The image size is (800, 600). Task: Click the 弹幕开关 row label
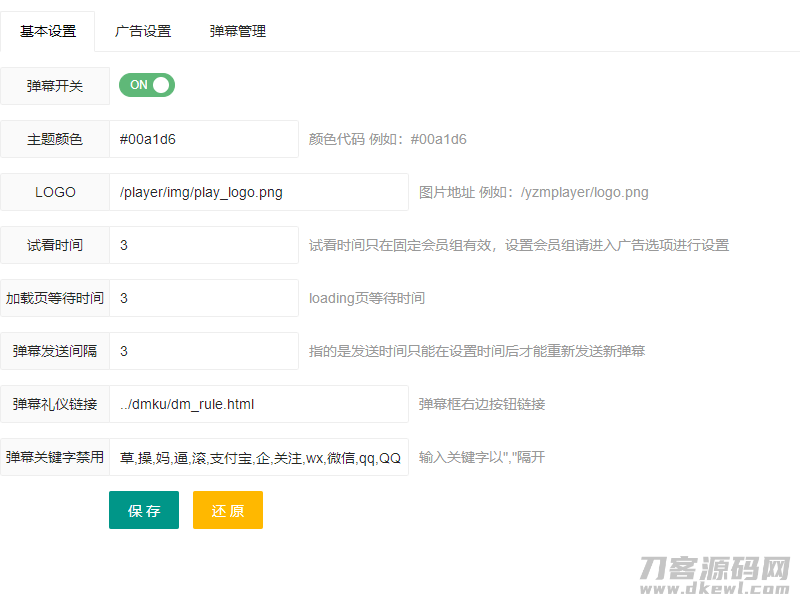click(x=55, y=85)
